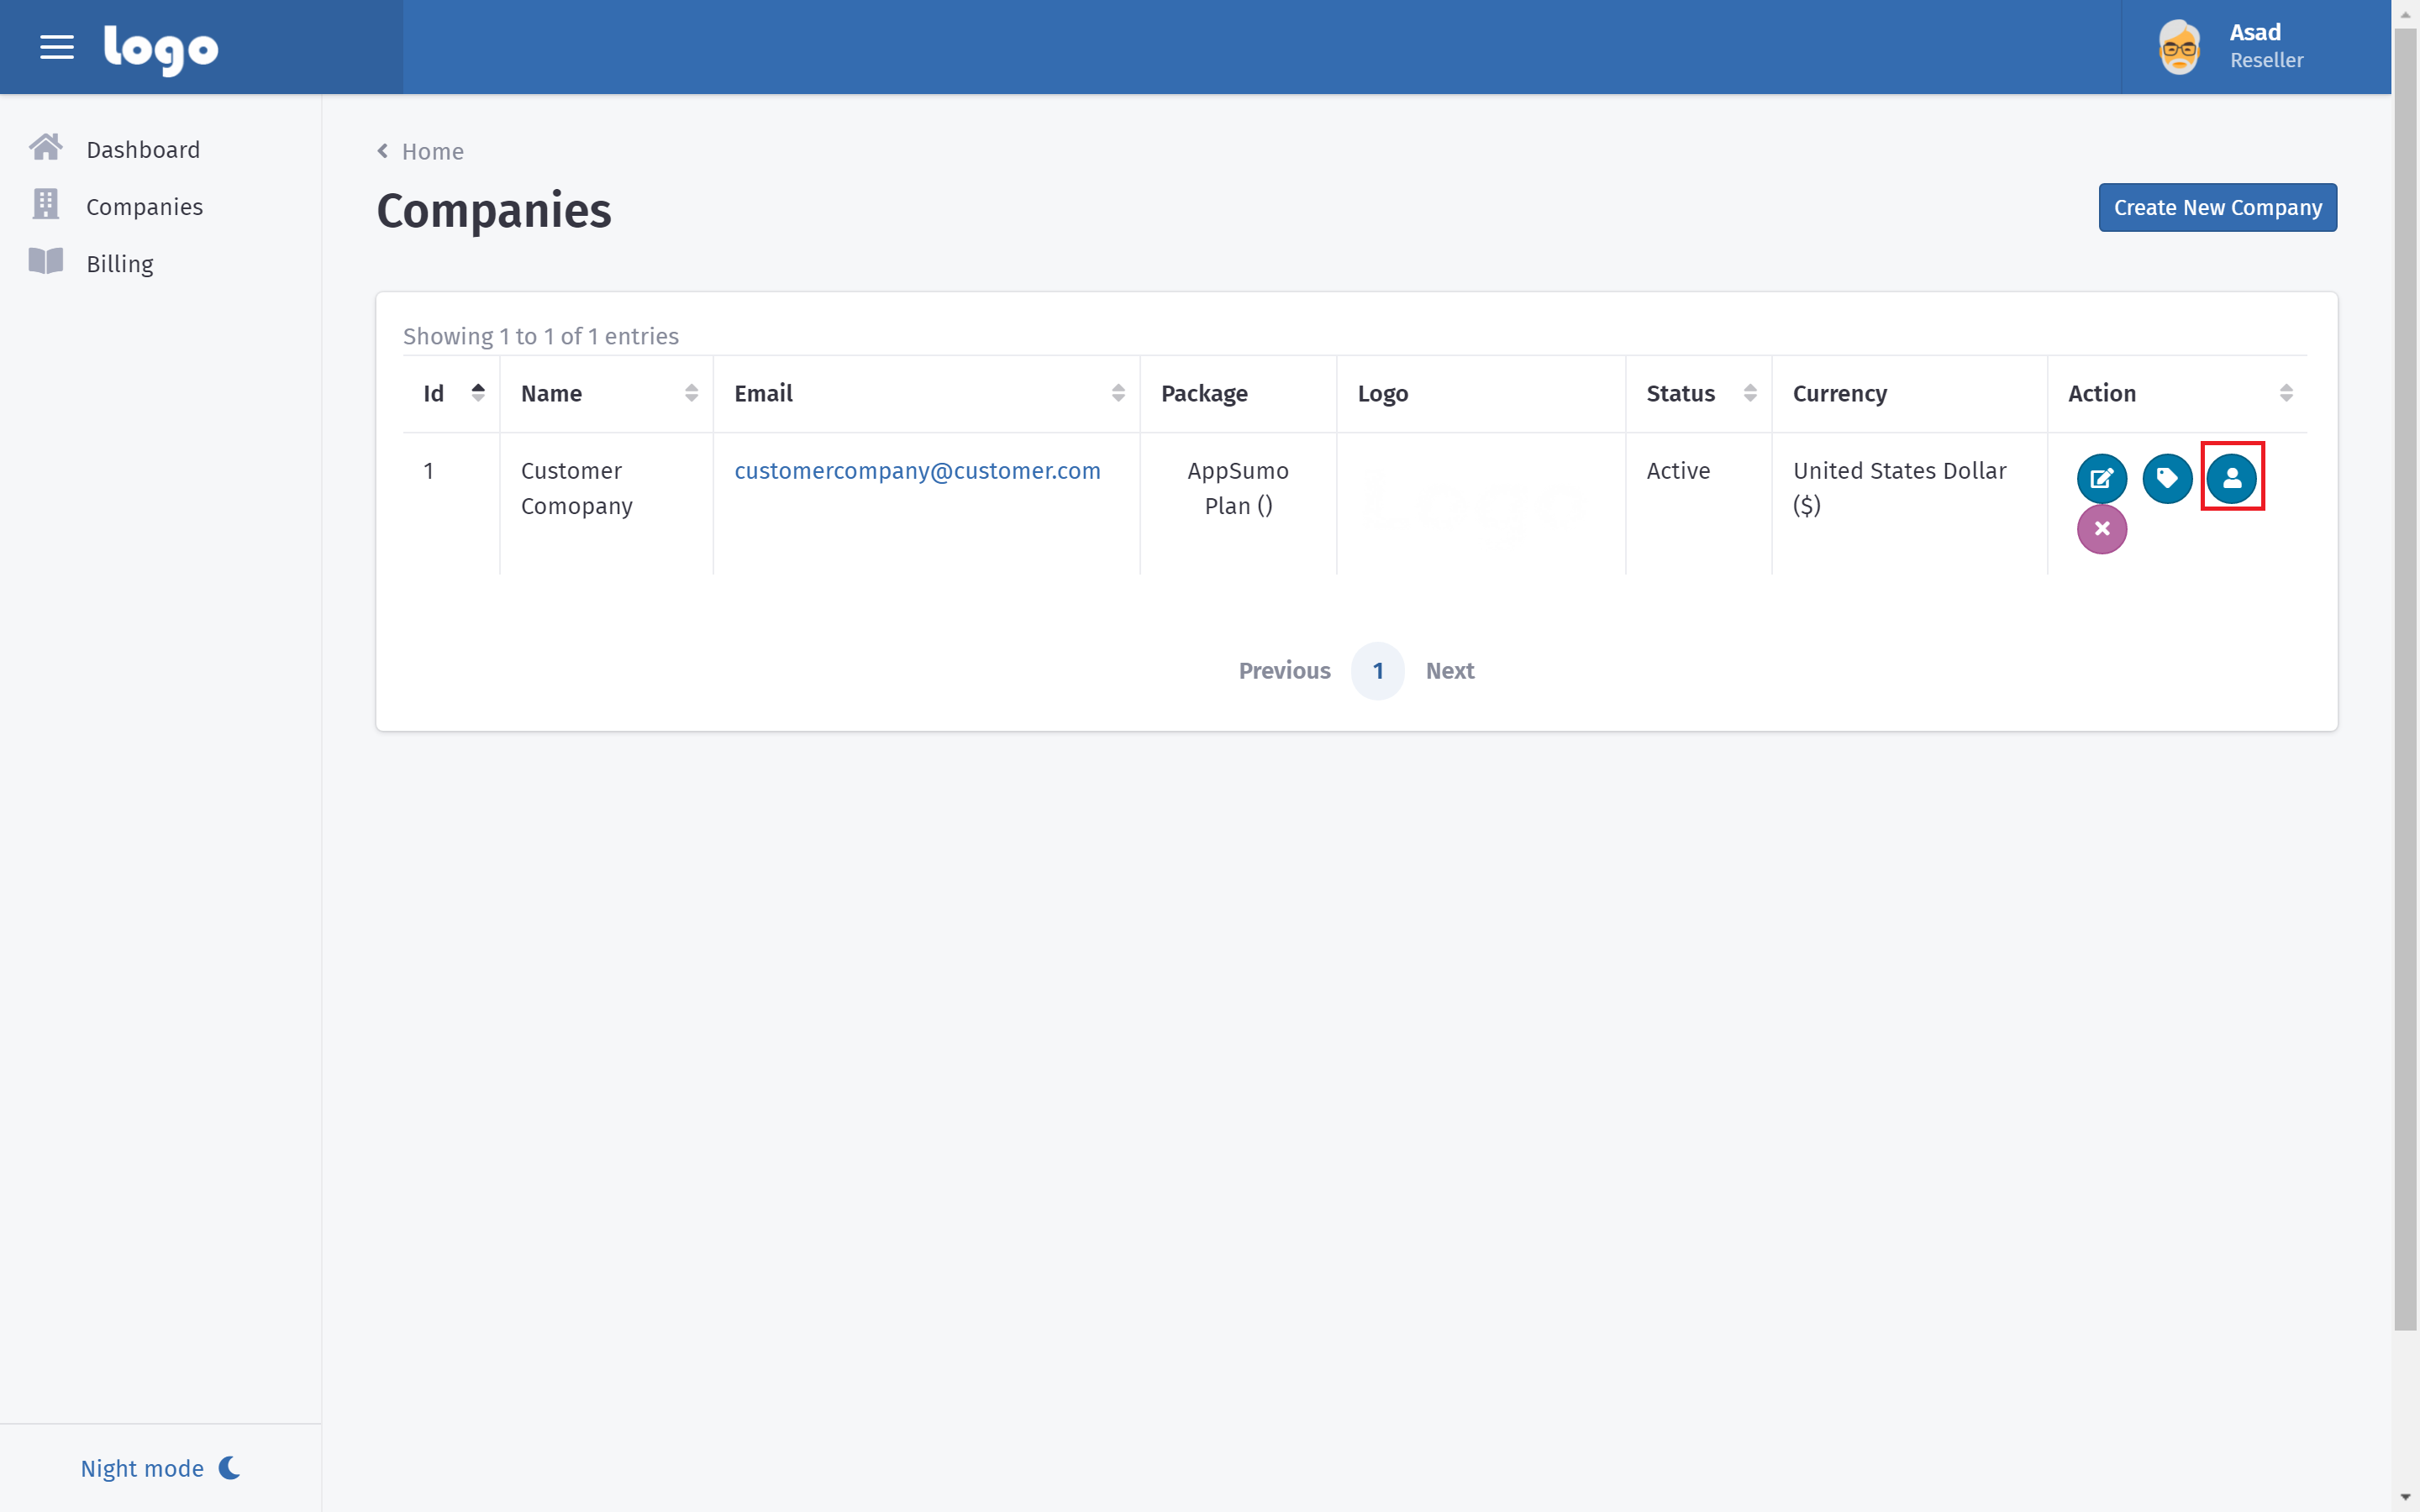Viewport: 2420px width, 1512px height.
Task: Toggle Night mode
Action: point(160,1467)
